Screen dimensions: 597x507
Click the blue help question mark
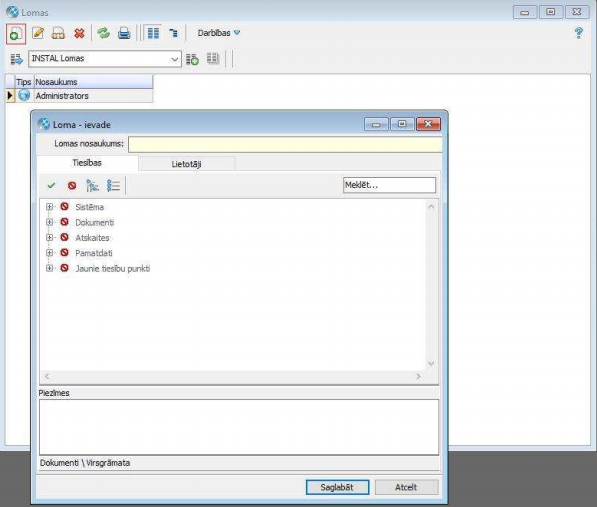pos(578,33)
